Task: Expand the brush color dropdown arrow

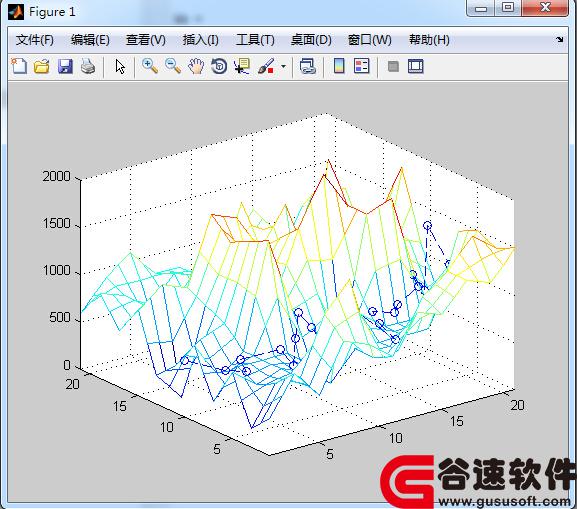Action: tap(283, 67)
